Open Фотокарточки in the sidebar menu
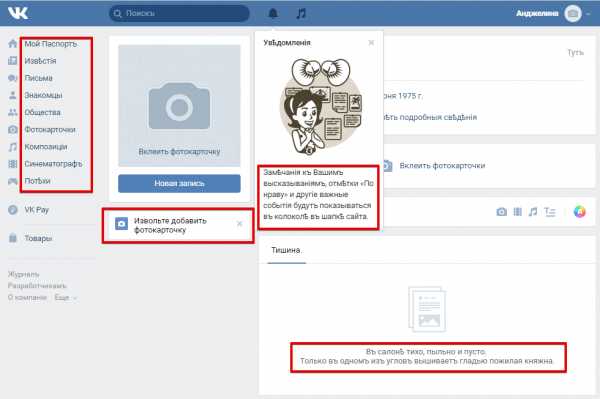 click(x=50, y=129)
